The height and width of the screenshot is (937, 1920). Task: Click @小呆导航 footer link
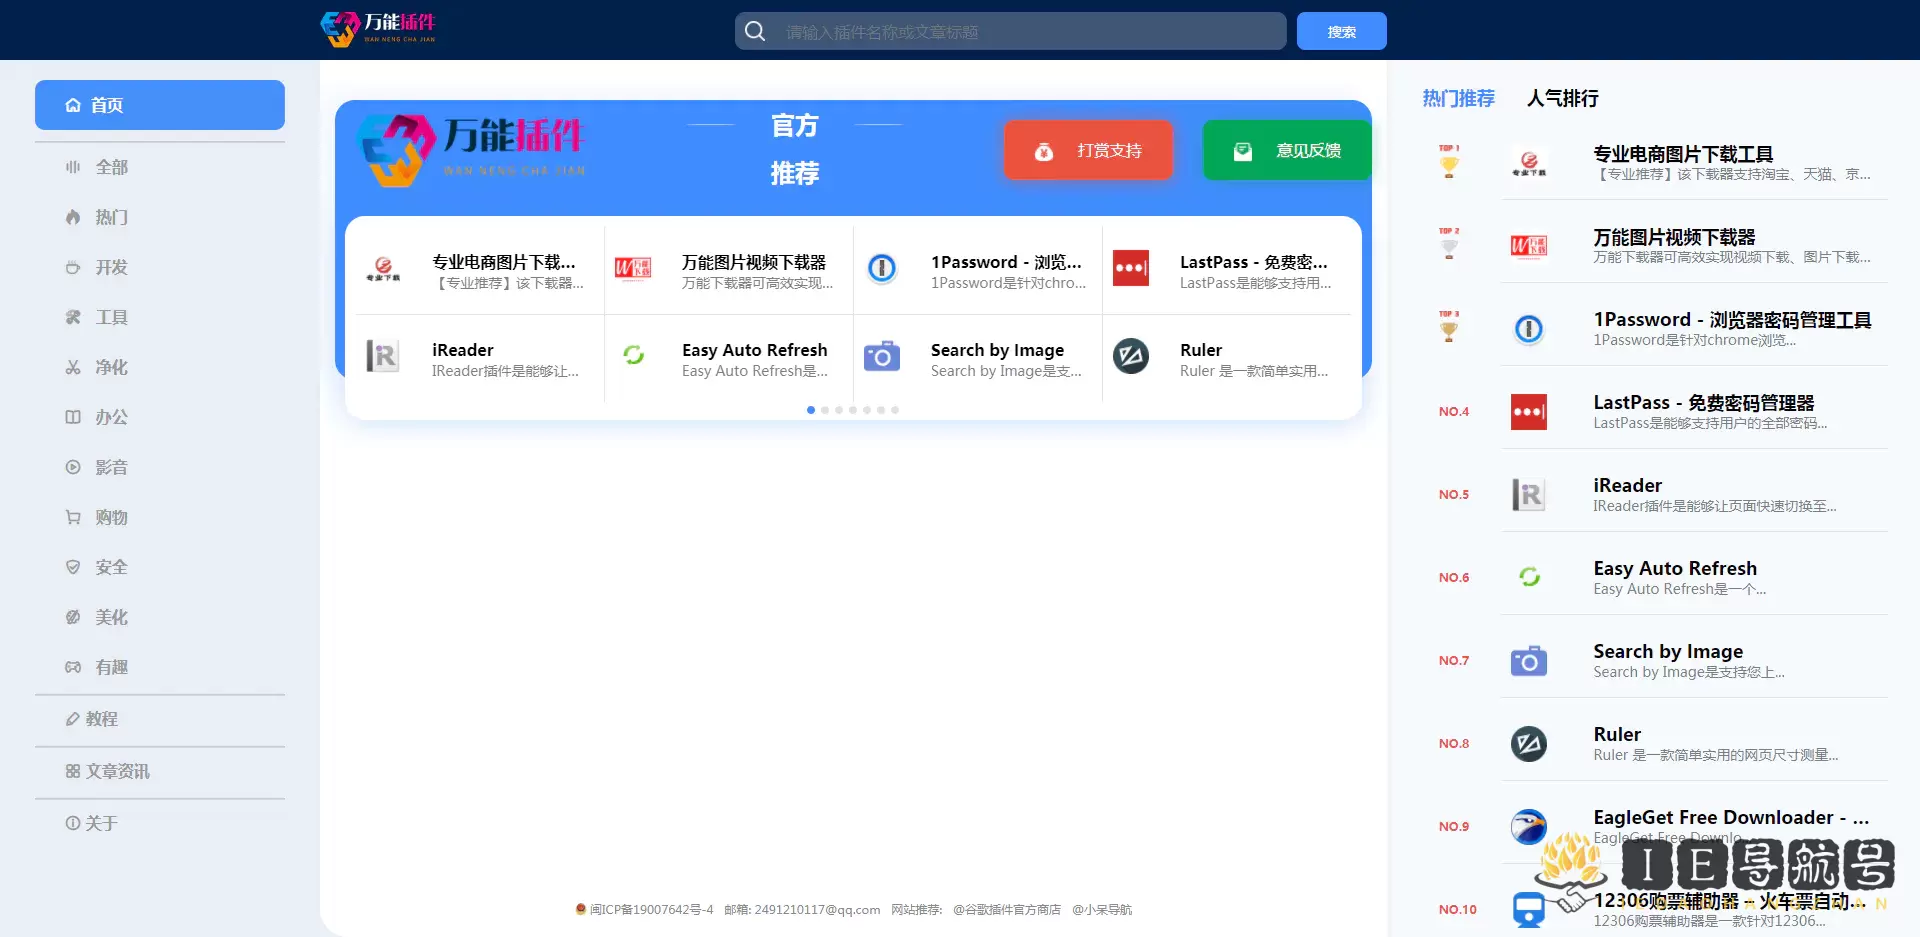pyautogui.click(x=1102, y=910)
